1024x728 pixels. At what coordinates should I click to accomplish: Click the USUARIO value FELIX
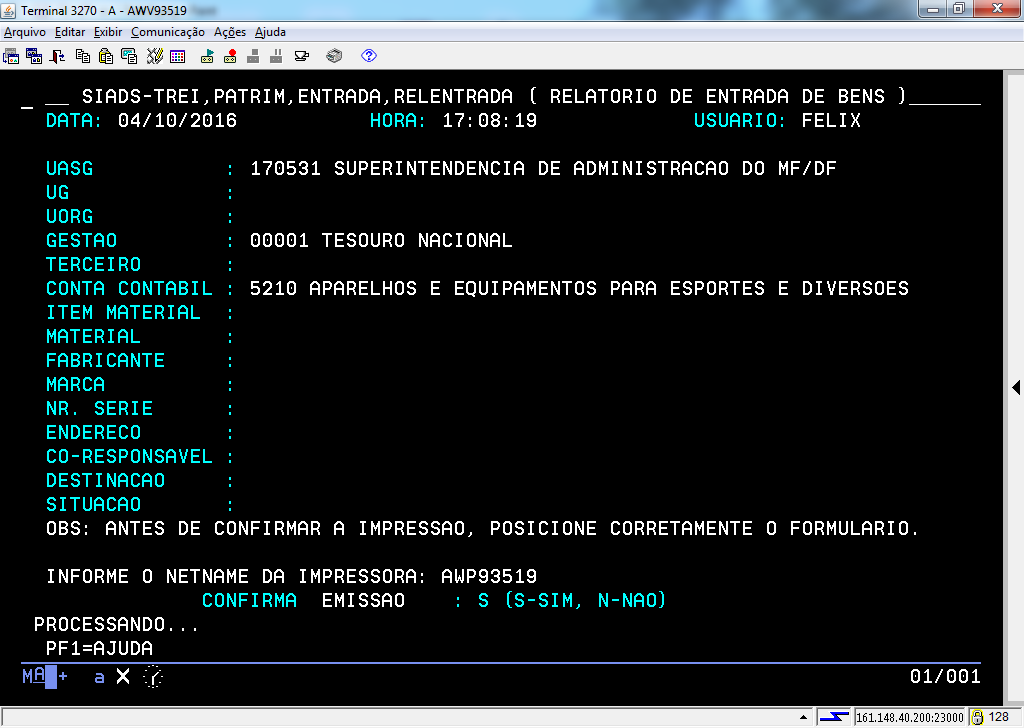point(831,121)
